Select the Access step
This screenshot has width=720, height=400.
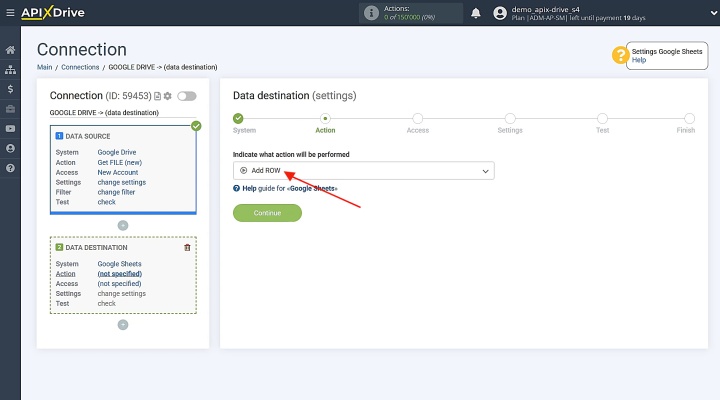417,118
